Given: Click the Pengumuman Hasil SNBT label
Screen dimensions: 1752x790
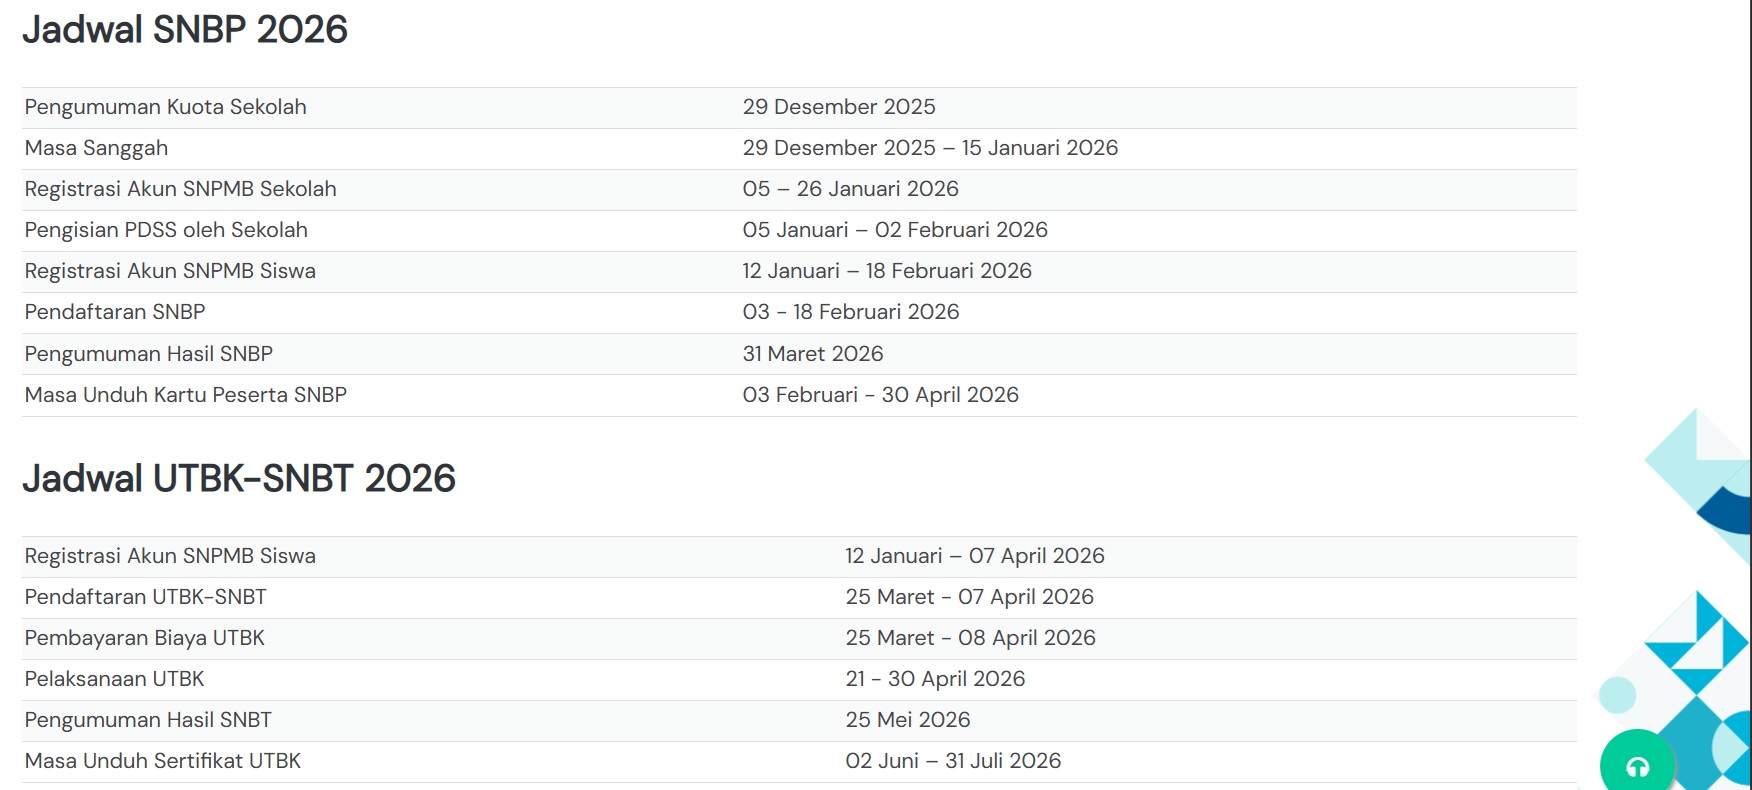Looking at the screenshot, I should pyautogui.click(x=148, y=720).
